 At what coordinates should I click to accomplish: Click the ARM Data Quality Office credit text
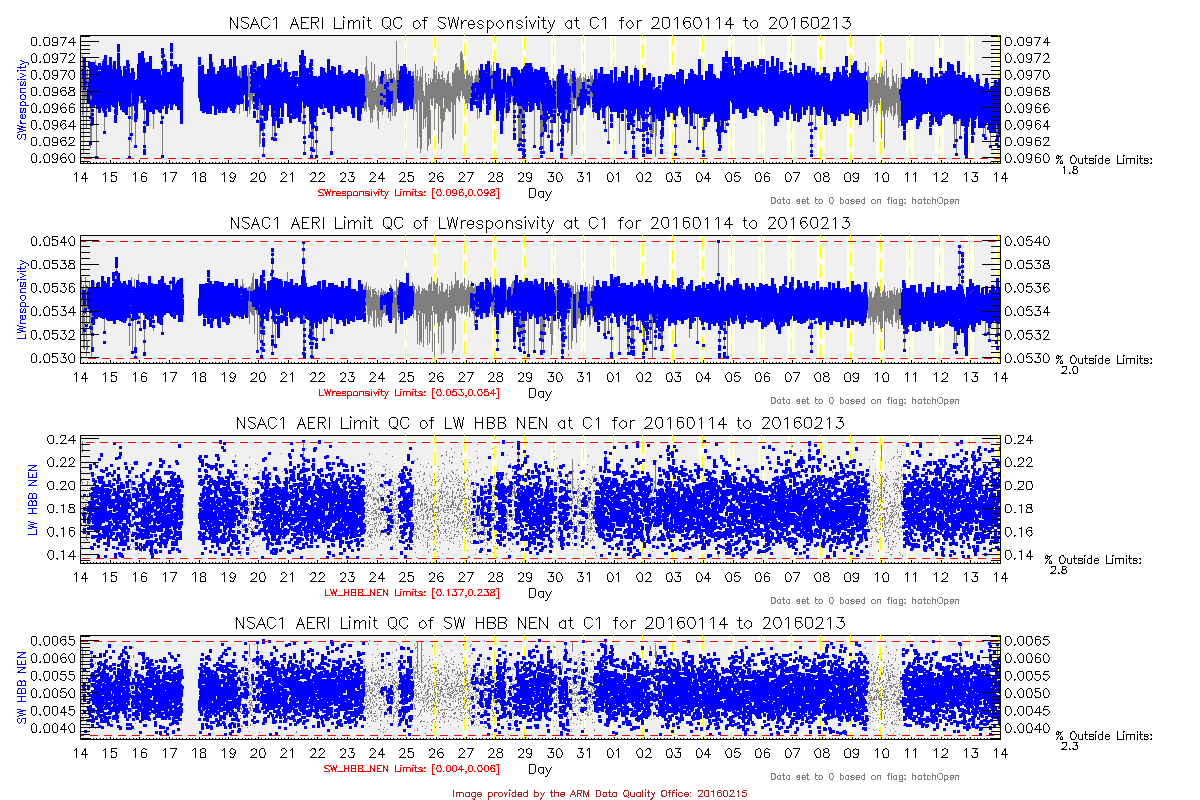point(600,793)
